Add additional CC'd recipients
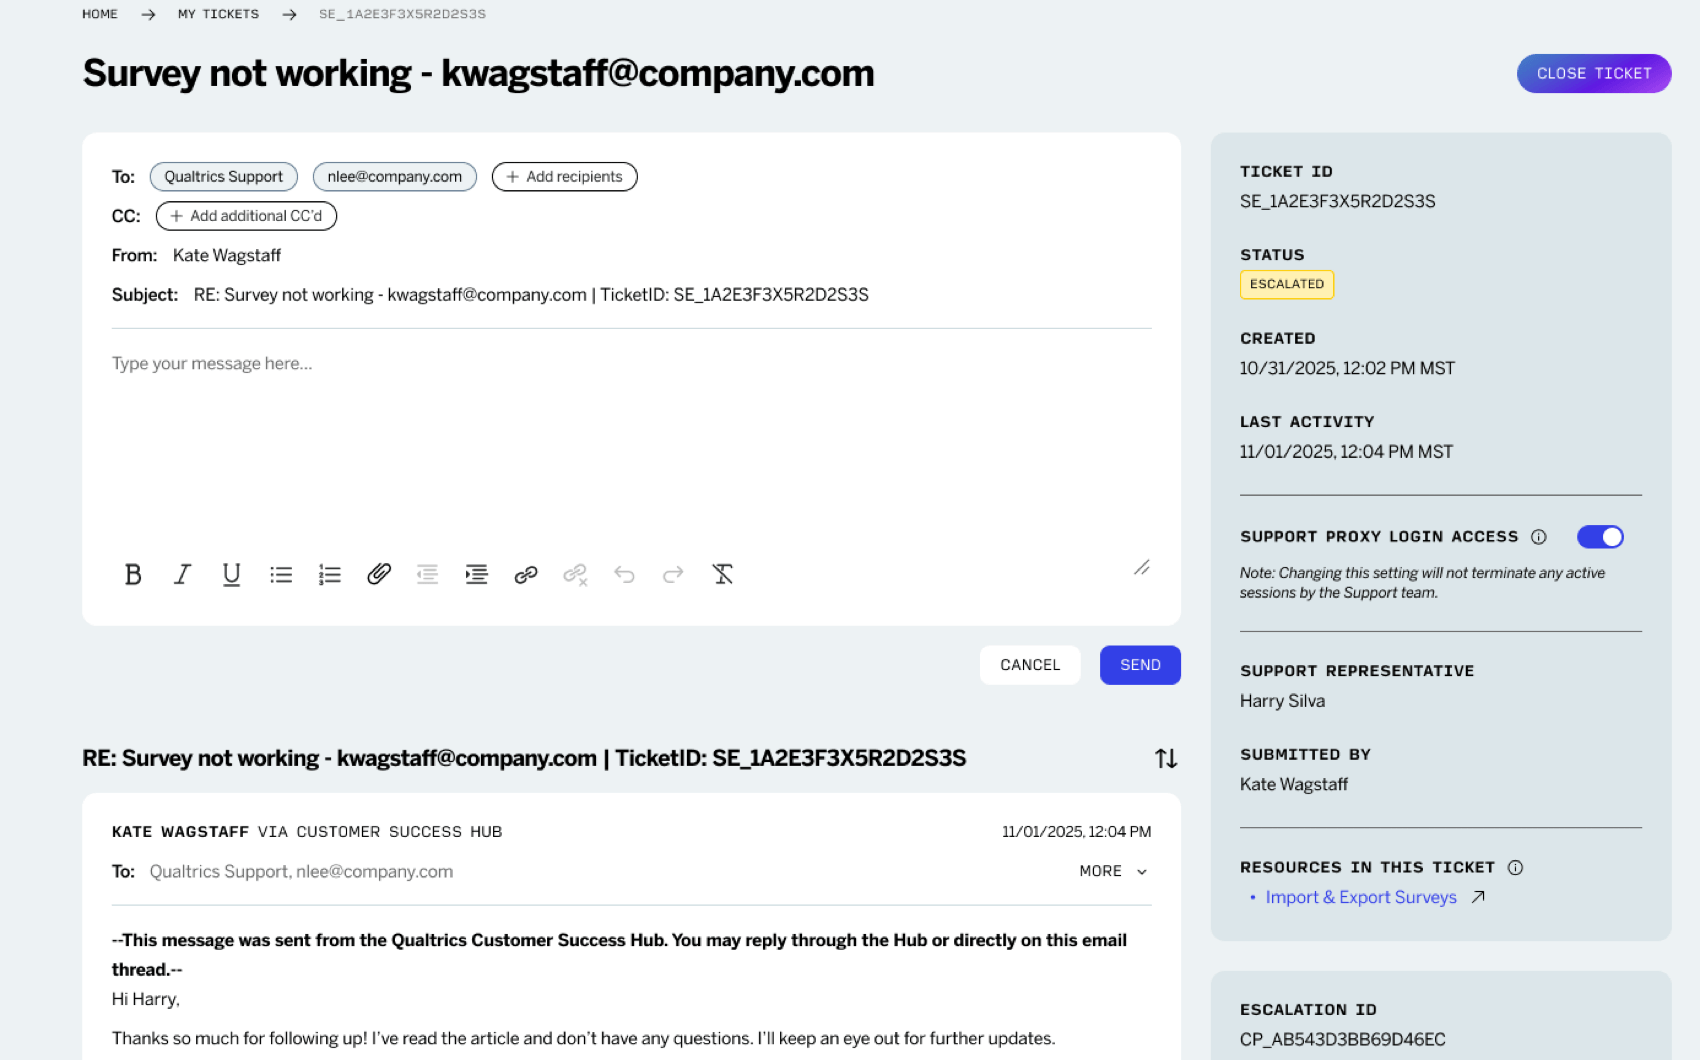 [x=246, y=215]
